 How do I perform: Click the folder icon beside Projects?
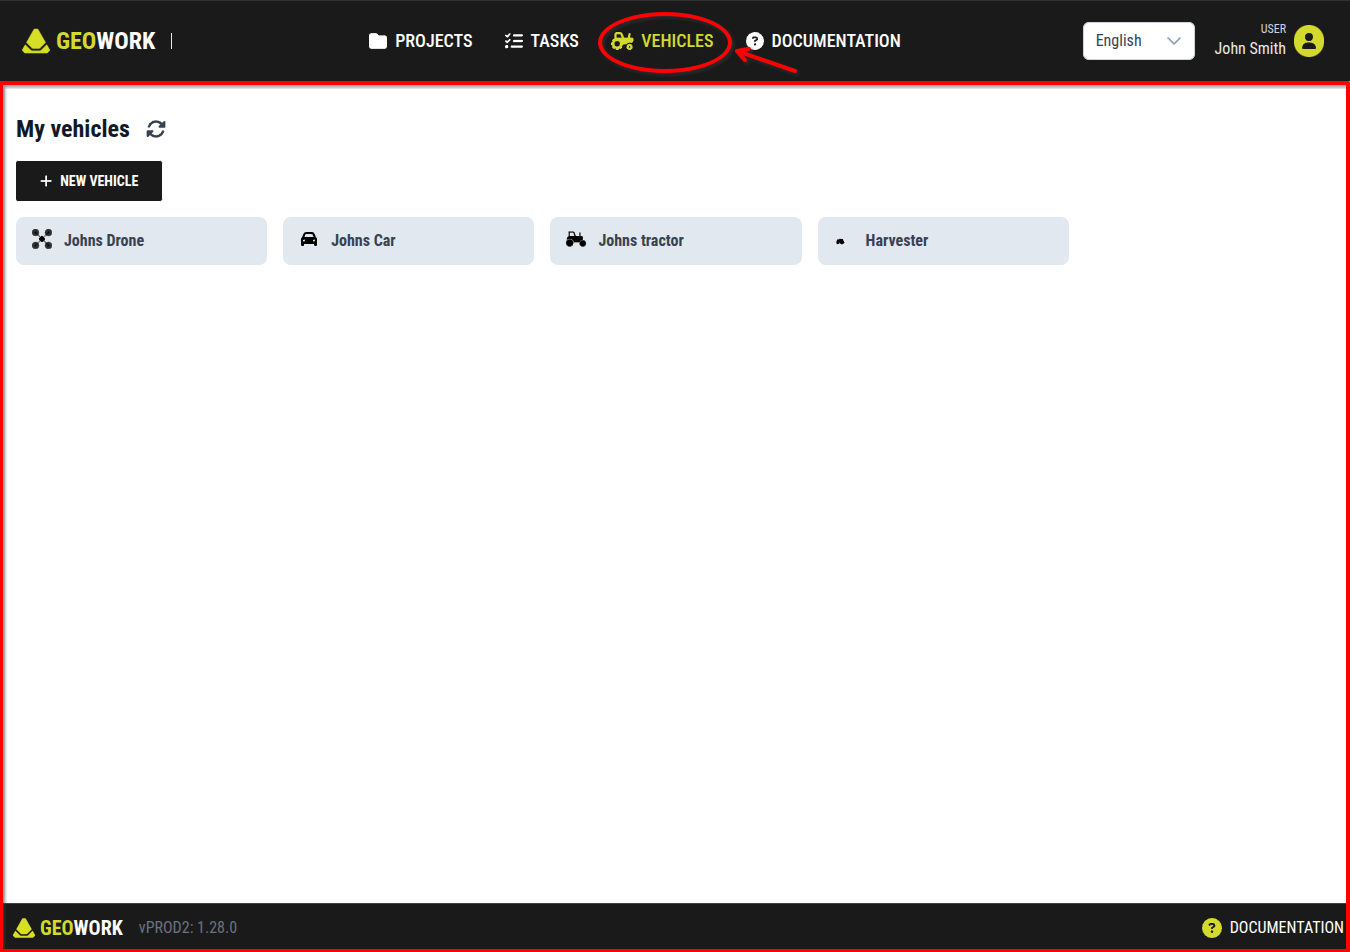coord(378,41)
